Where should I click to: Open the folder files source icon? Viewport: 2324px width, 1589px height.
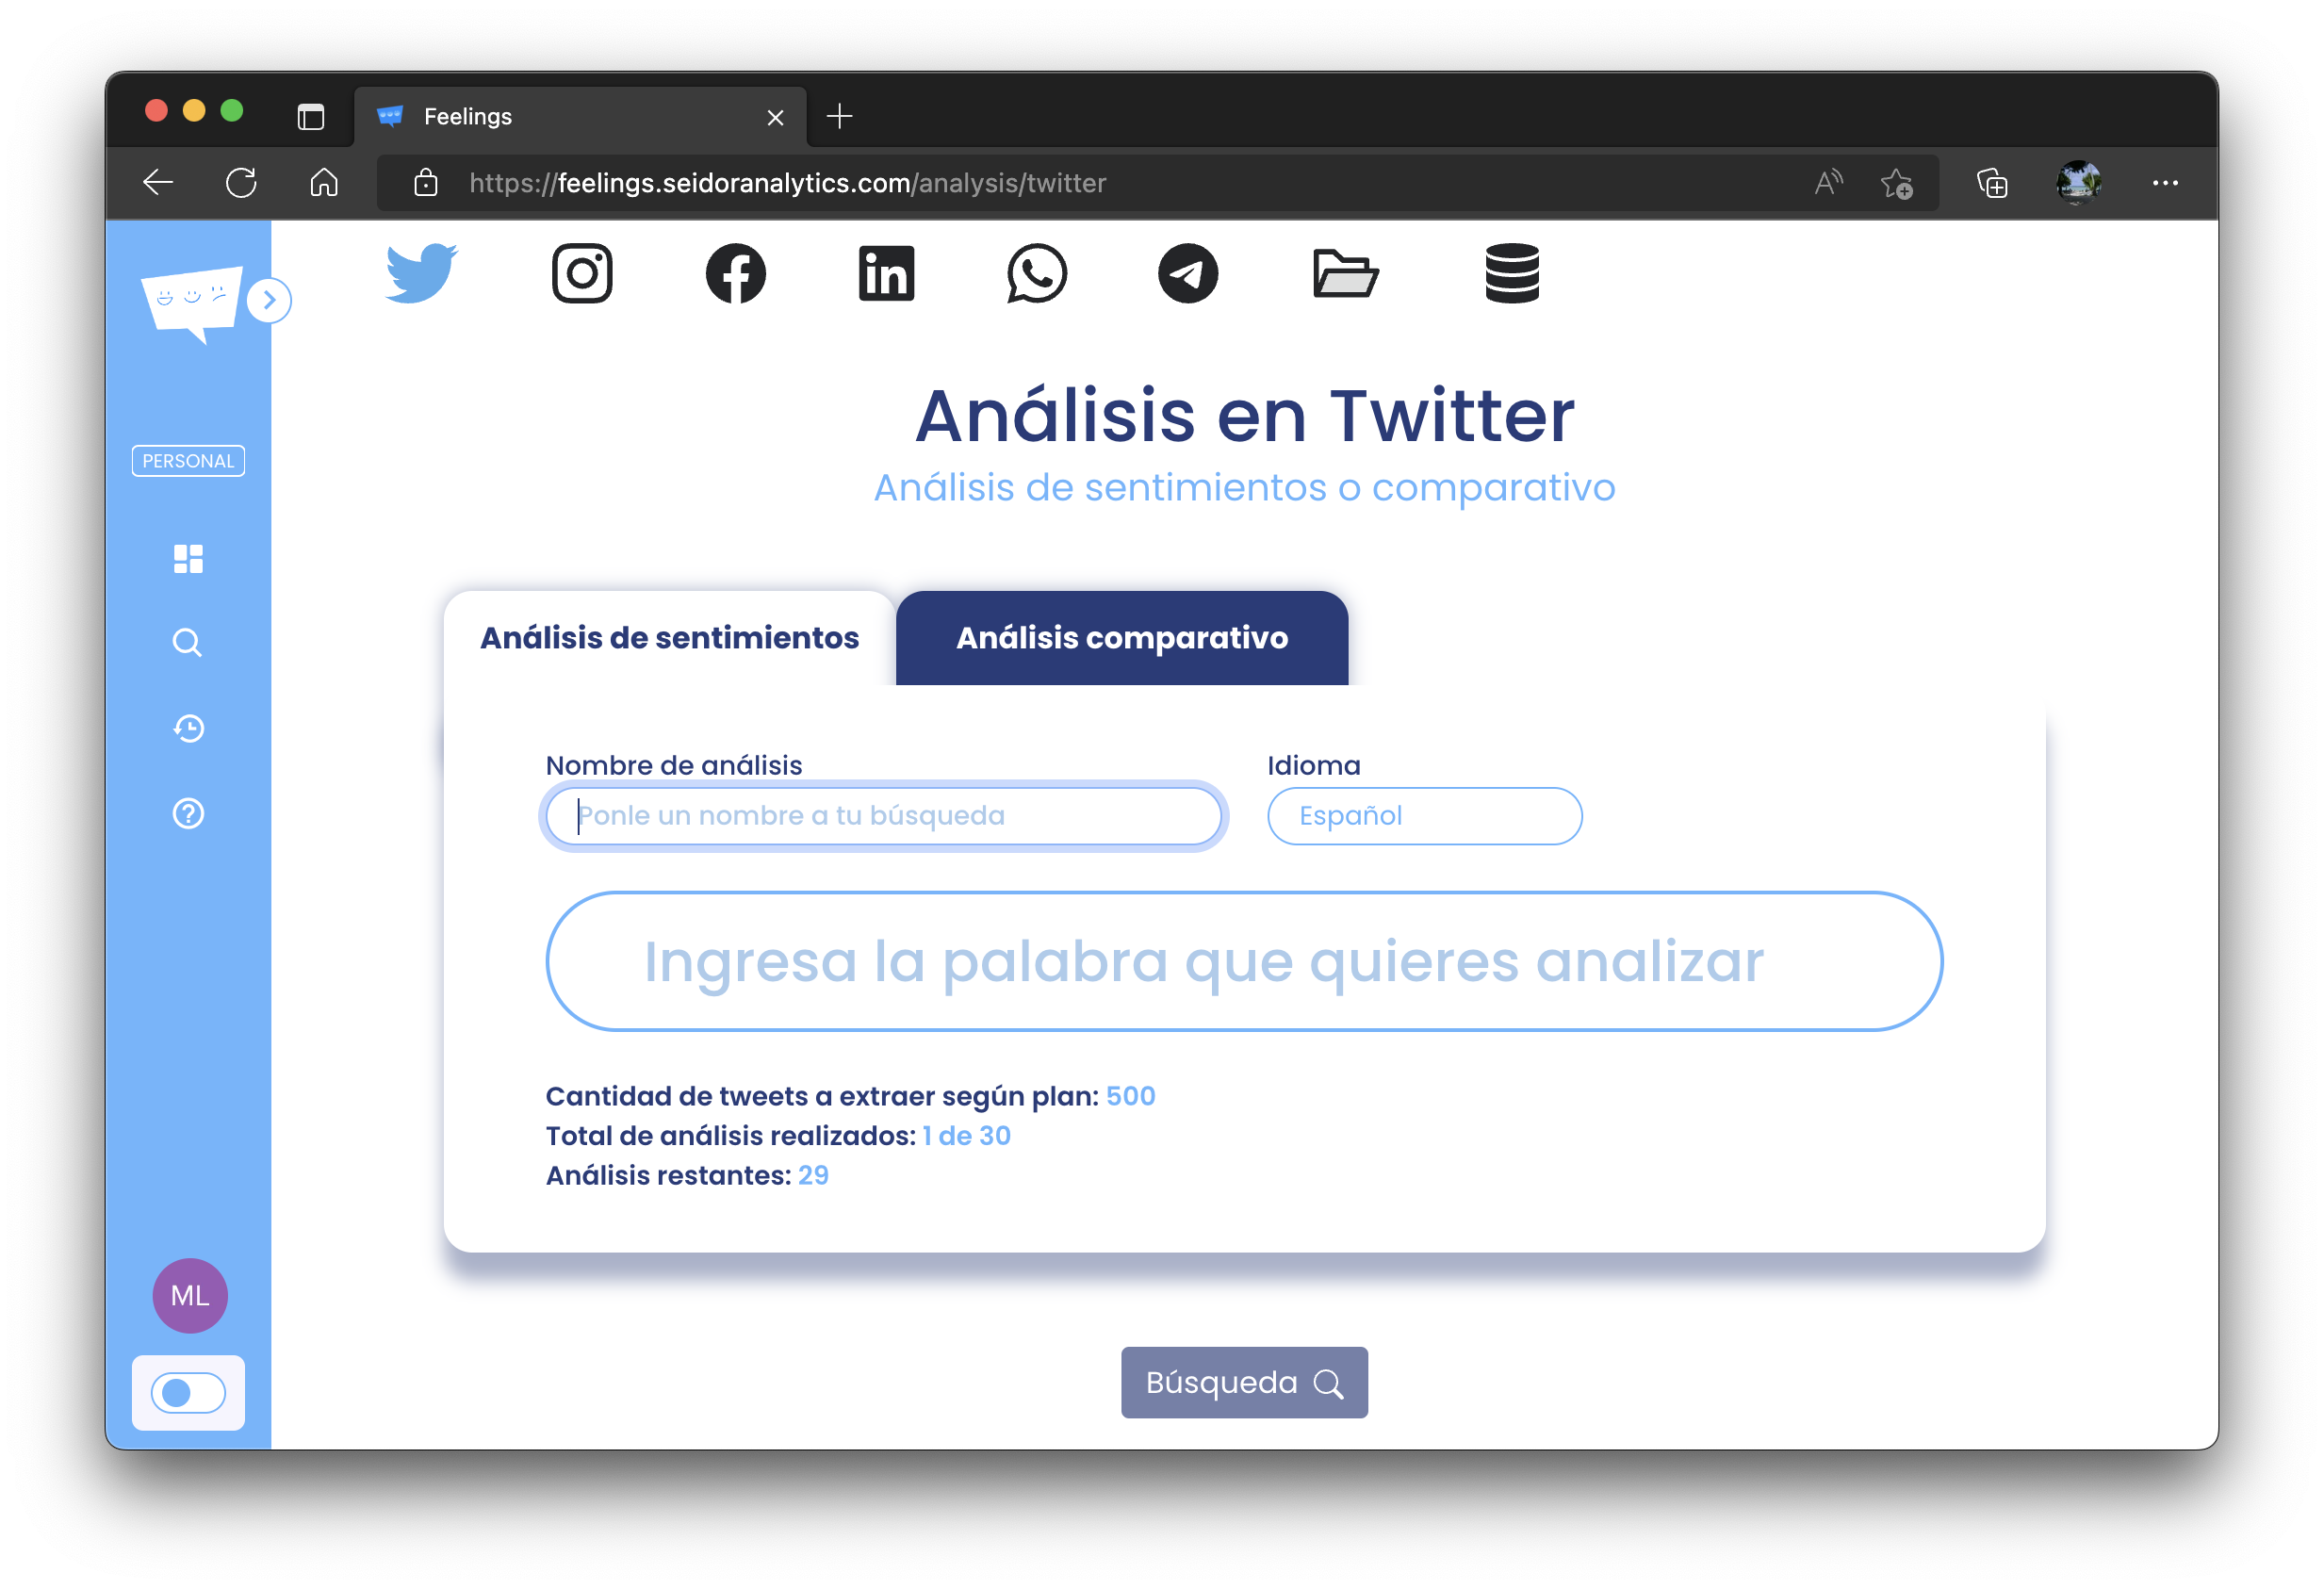click(1345, 273)
